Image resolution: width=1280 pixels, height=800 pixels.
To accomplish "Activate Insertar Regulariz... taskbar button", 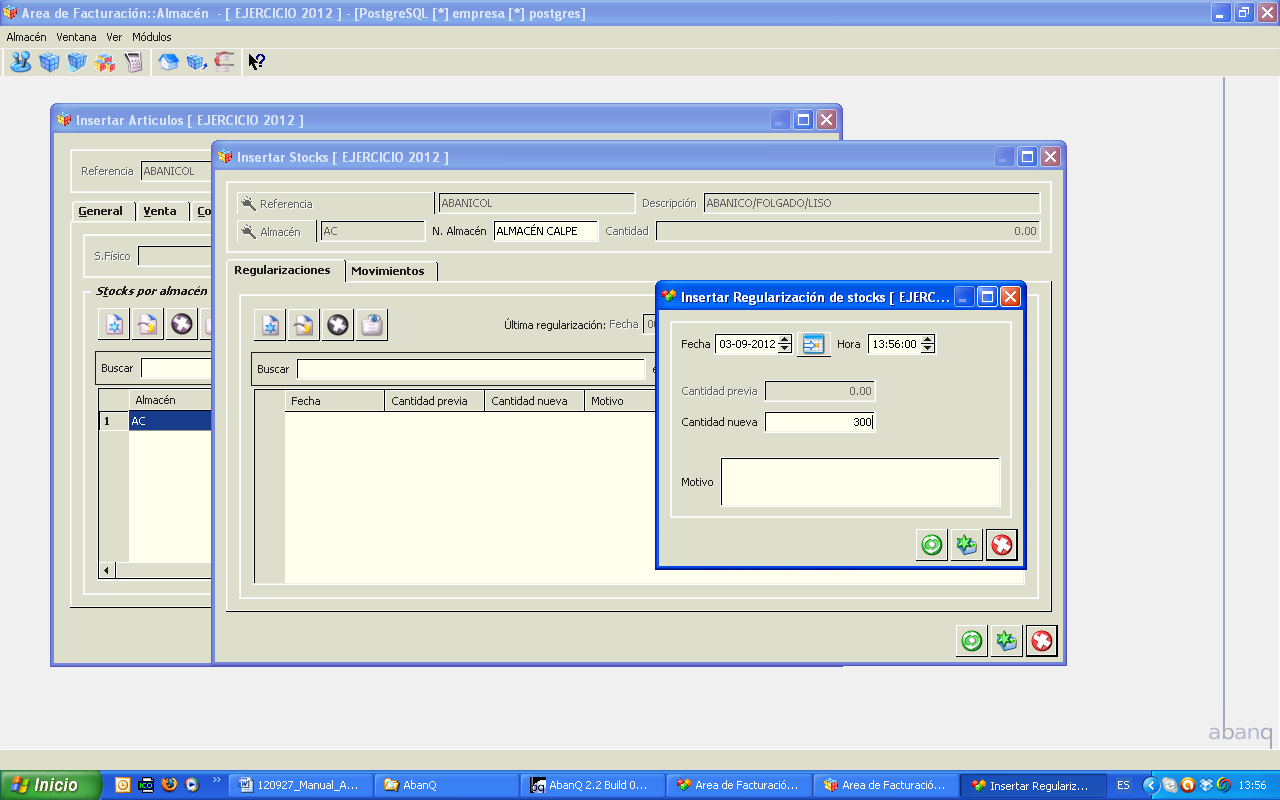I will pyautogui.click(x=1034, y=785).
